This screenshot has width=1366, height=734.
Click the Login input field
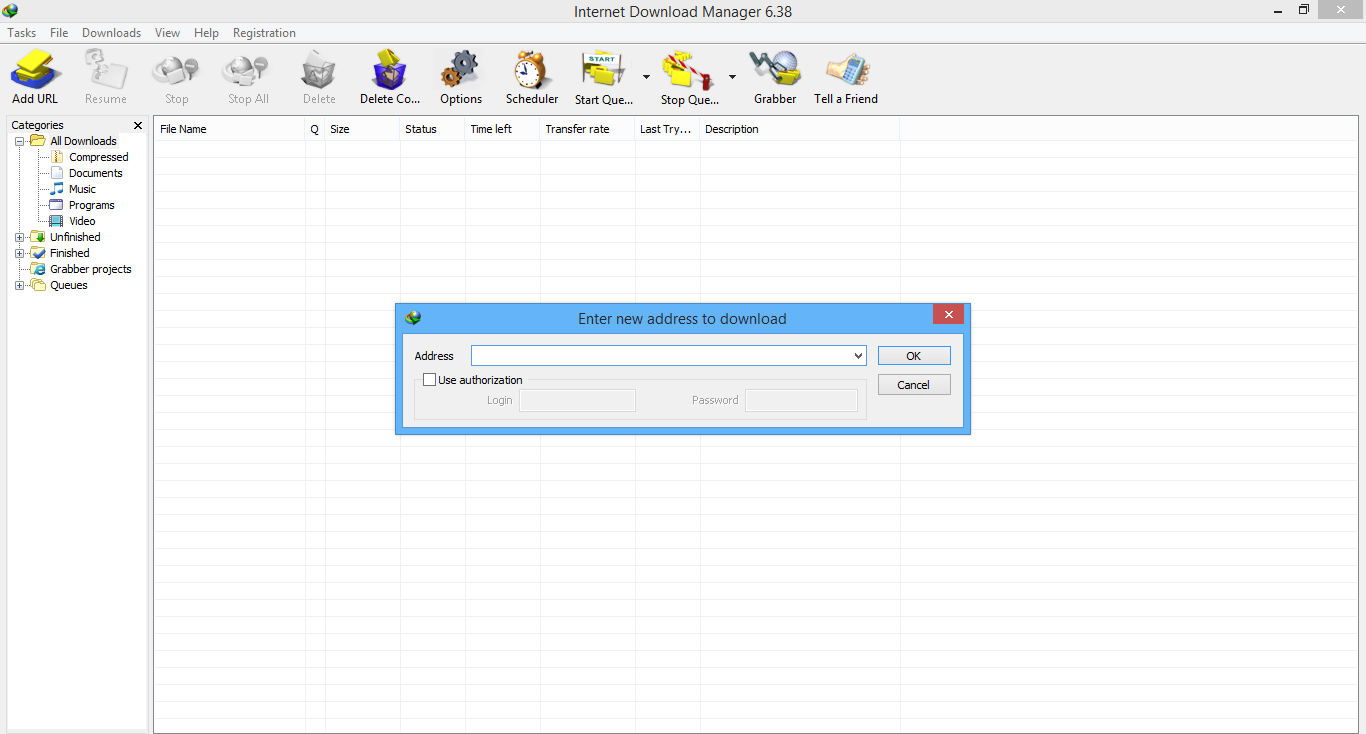[x=577, y=400]
